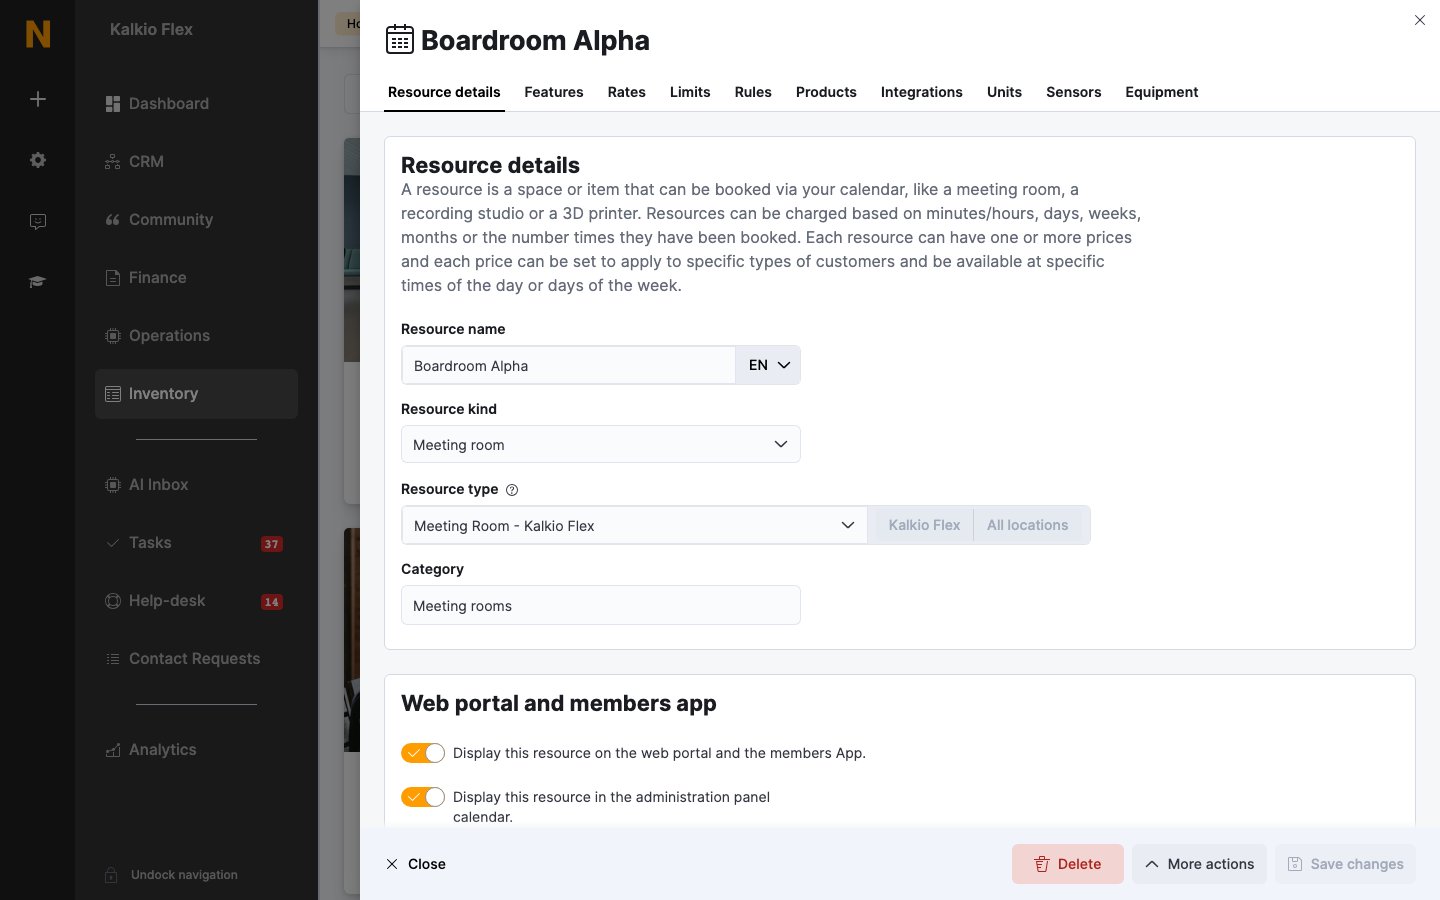Click the Finance document icon
The height and width of the screenshot is (900, 1440).
click(113, 278)
